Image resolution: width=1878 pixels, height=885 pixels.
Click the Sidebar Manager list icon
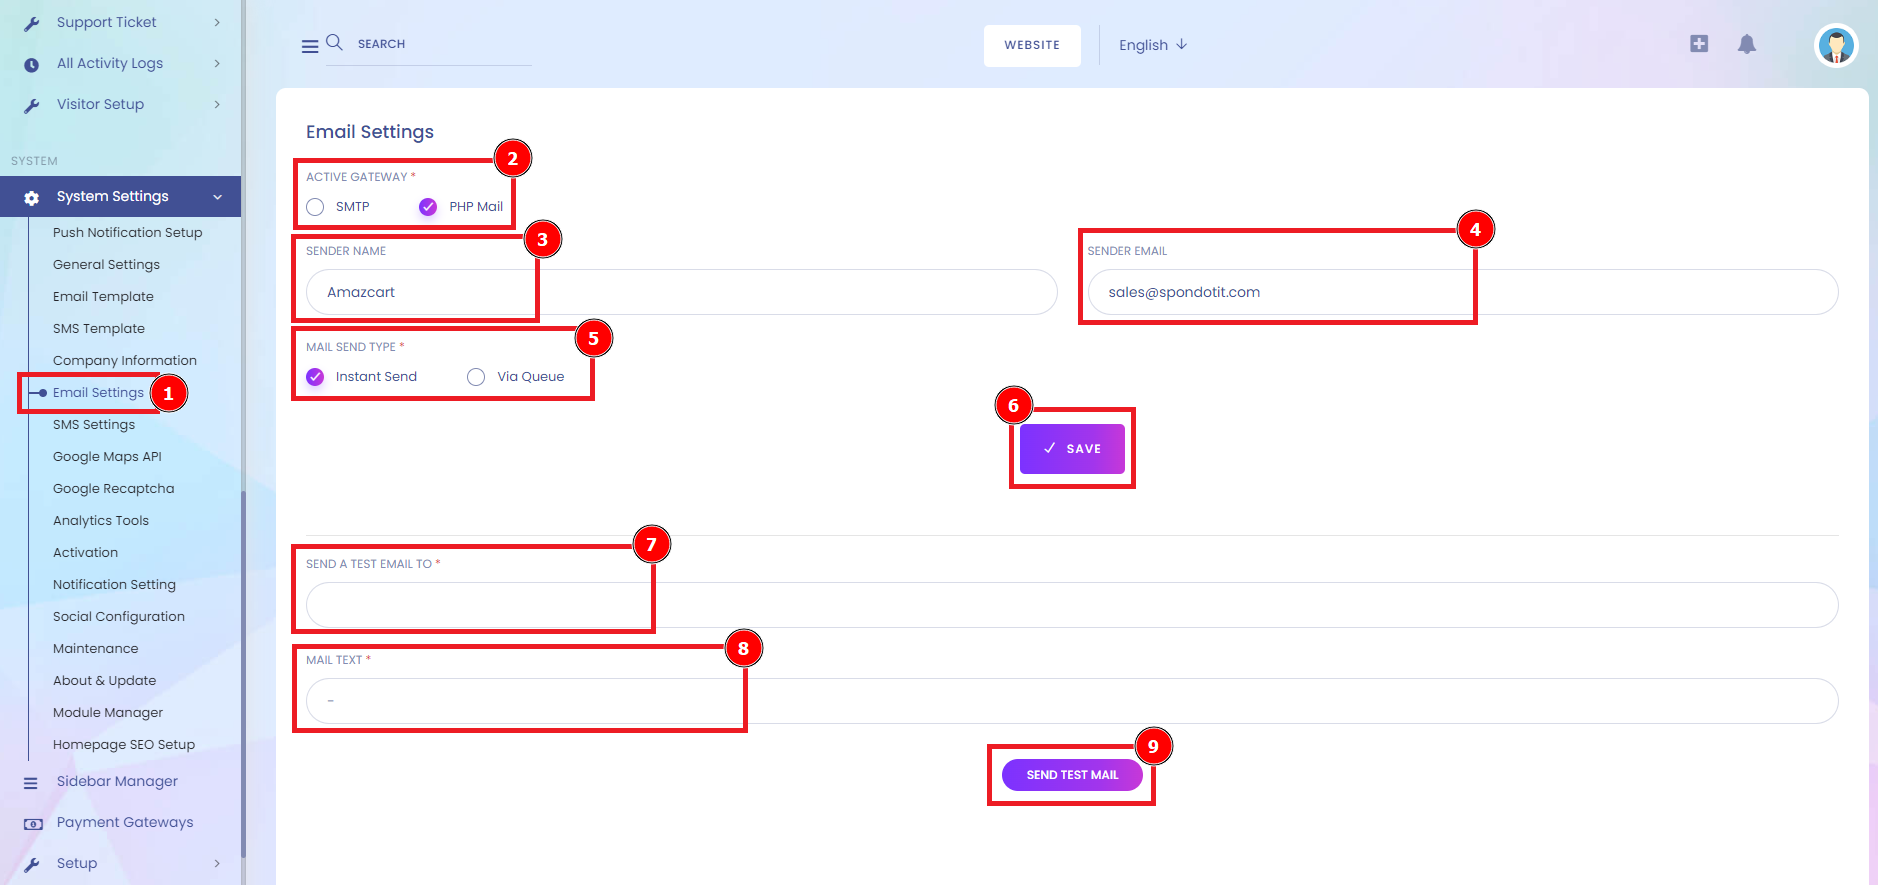[31, 783]
